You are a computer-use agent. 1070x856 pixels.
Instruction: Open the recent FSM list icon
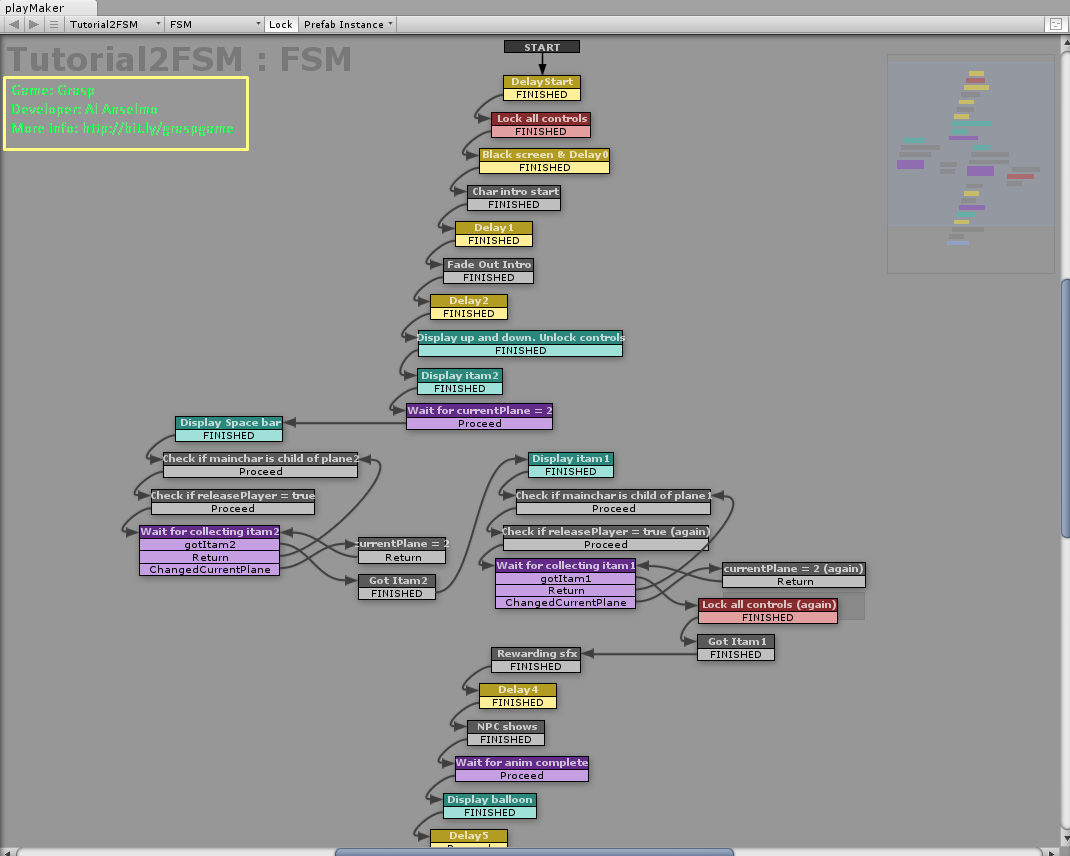pos(54,25)
